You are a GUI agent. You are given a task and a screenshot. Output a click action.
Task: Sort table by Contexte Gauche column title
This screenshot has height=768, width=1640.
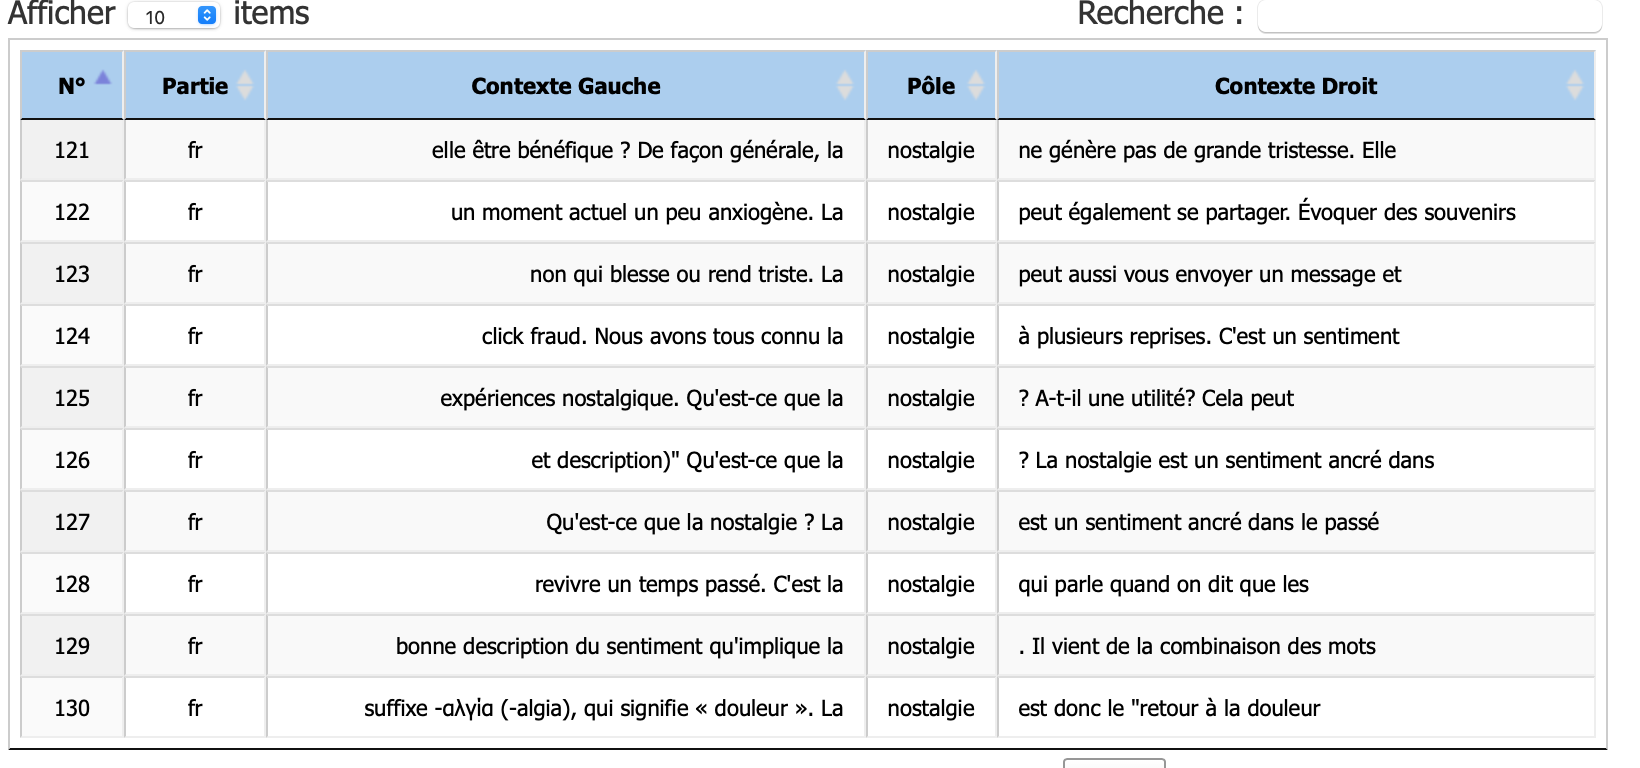(x=565, y=86)
